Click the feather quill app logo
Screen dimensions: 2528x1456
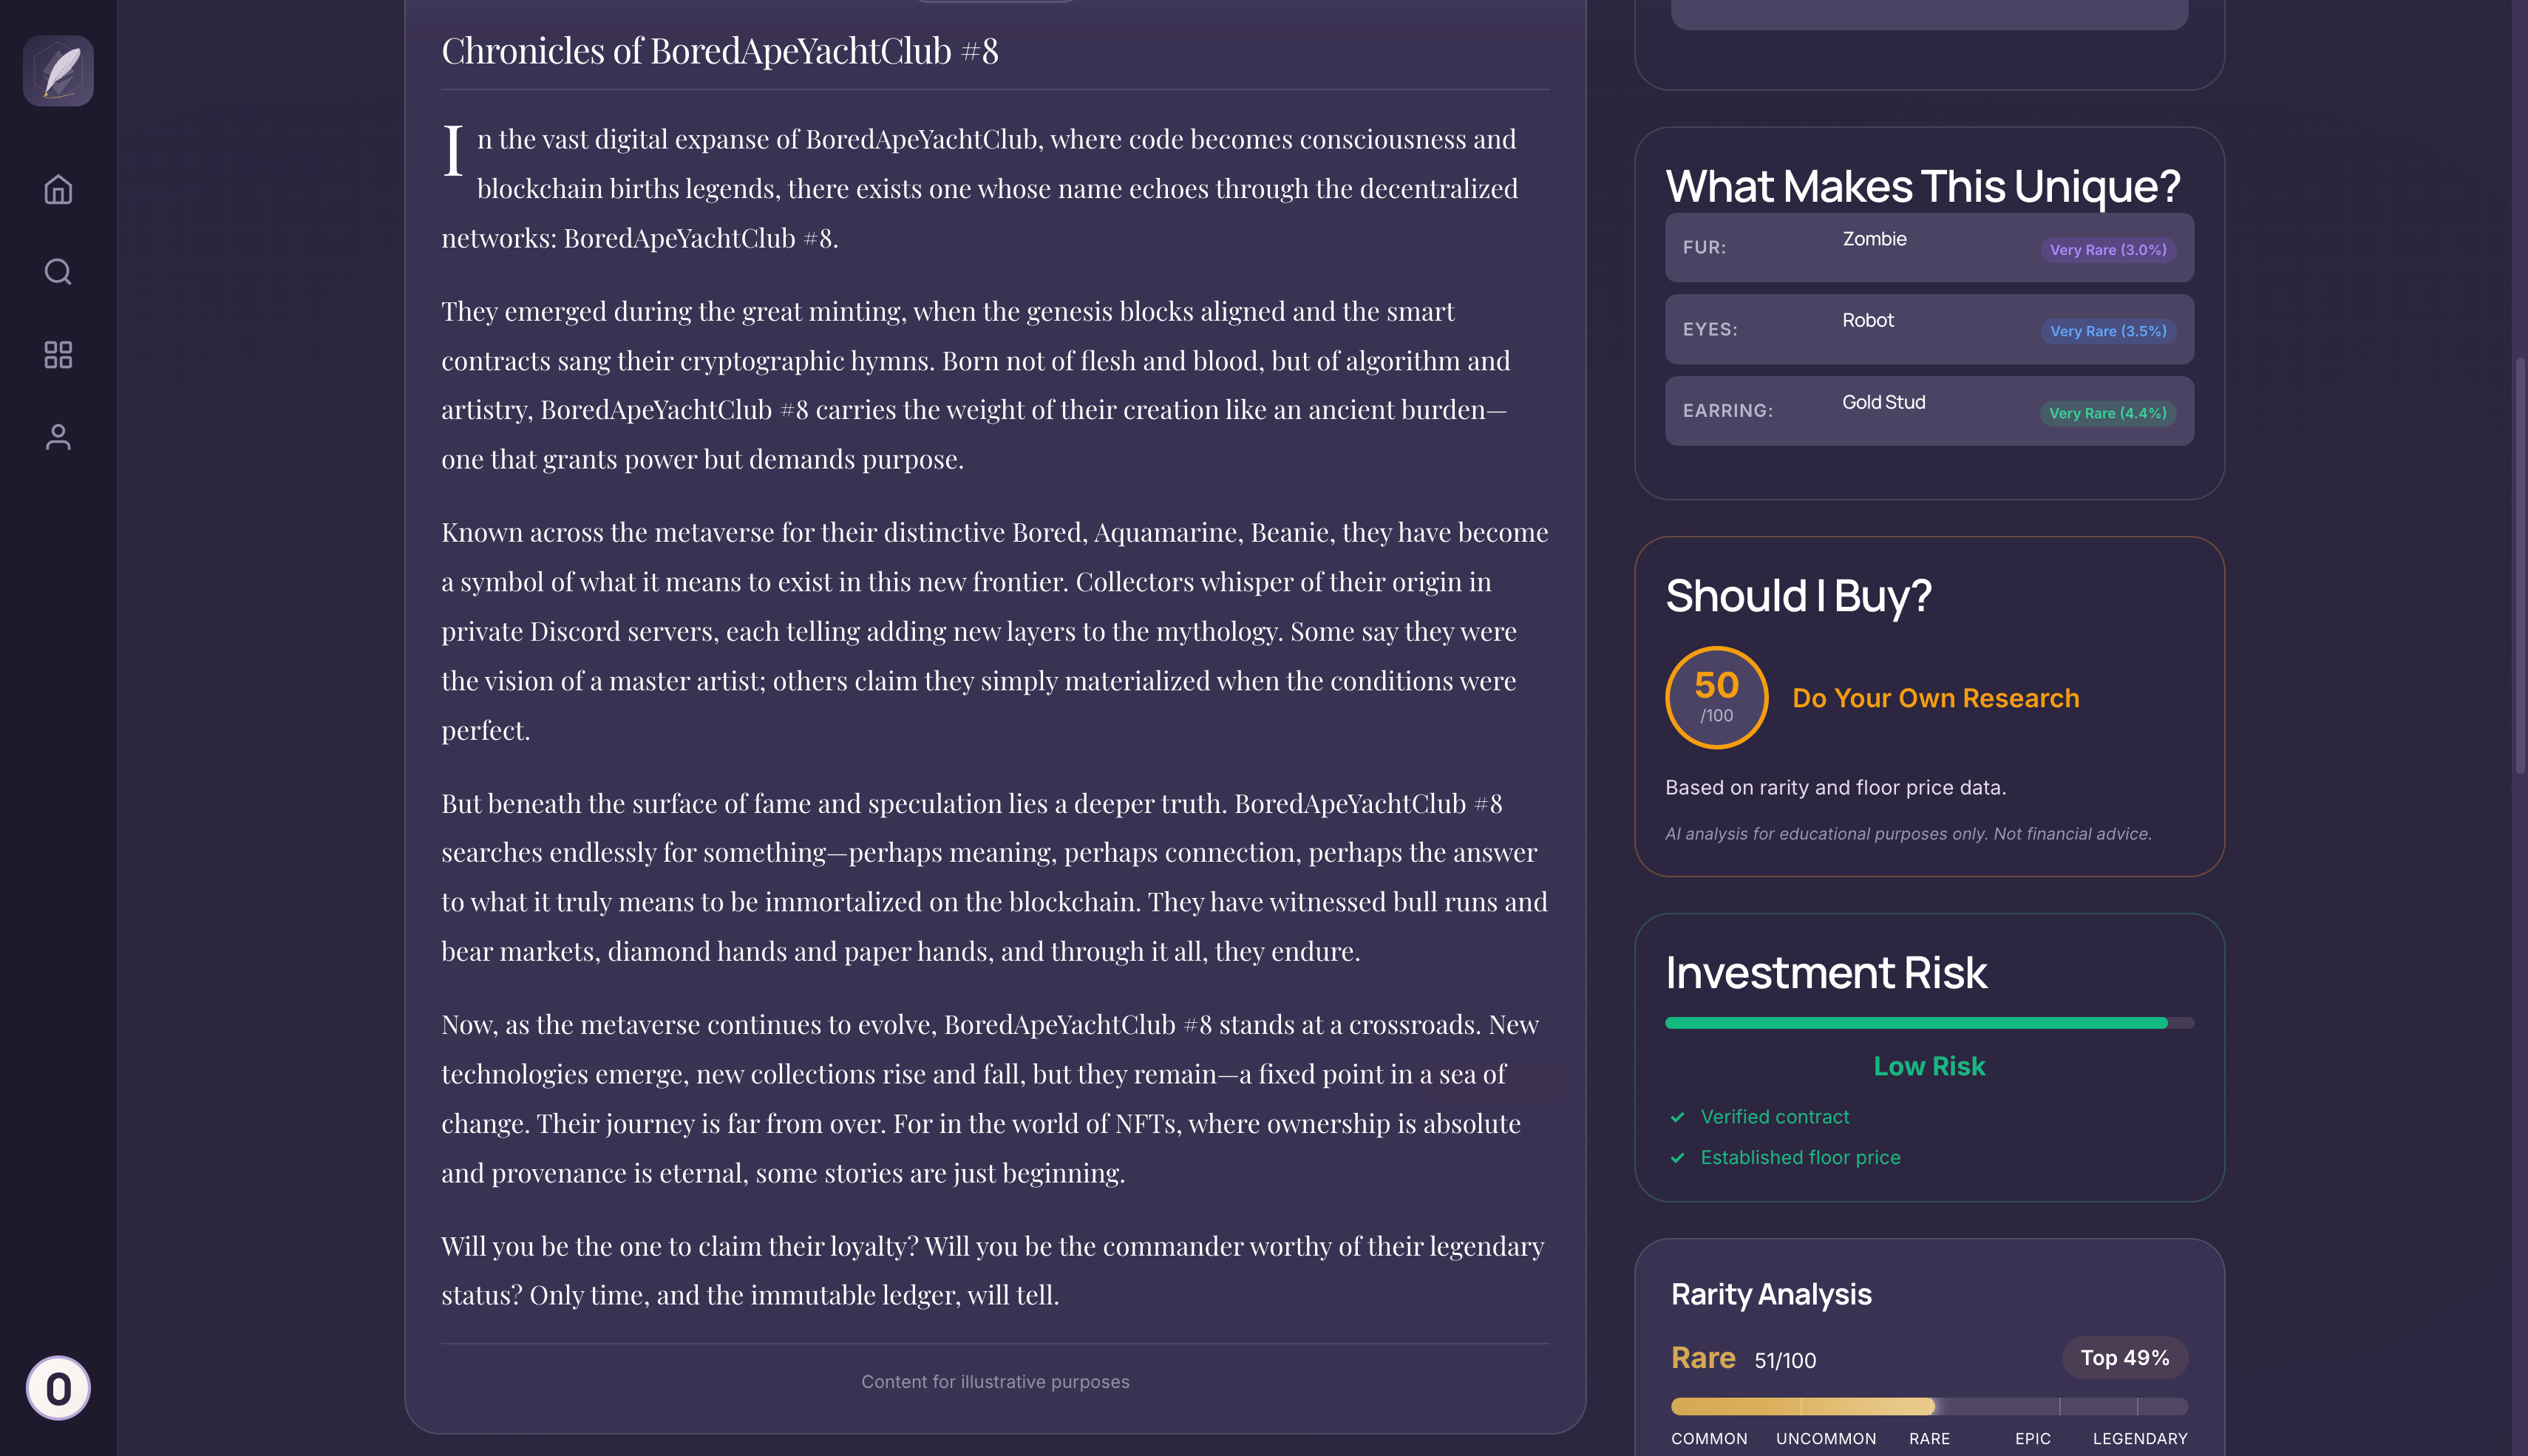[58, 71]
